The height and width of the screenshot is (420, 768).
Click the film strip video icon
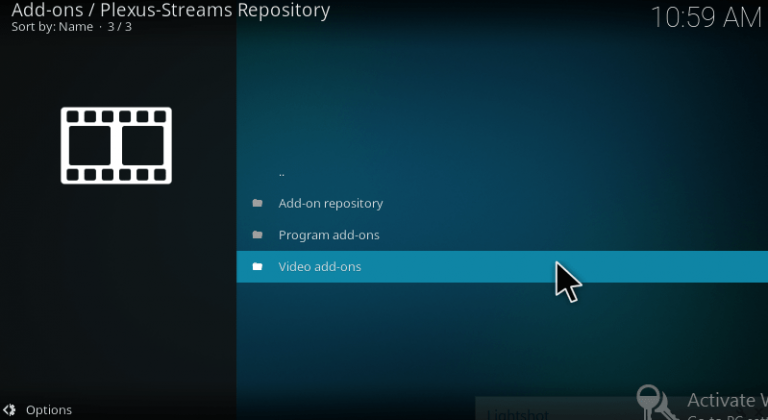click(x=116, y=146)
